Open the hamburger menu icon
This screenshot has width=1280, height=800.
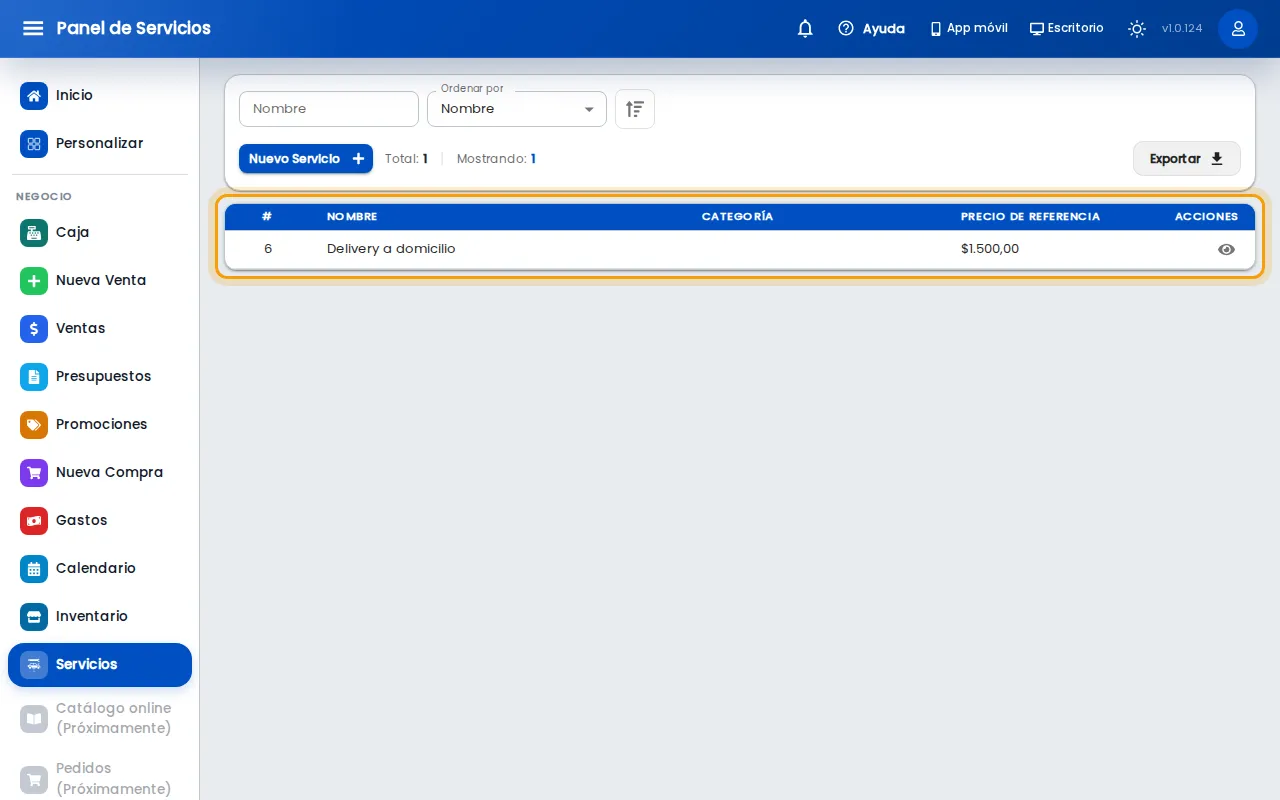(x=33, y=28)
